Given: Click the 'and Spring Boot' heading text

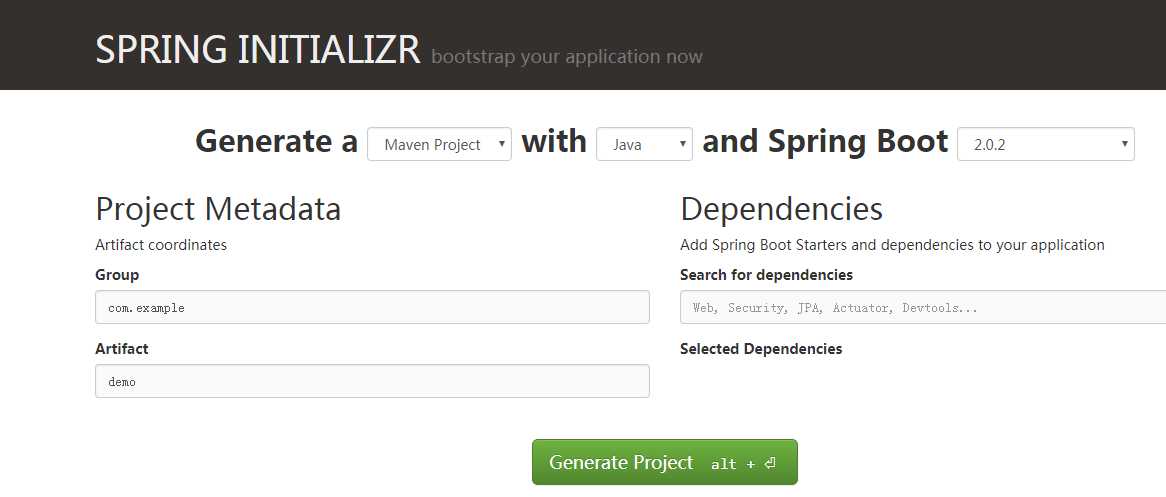Looking at the screenshot, I should [x=825, y=142].
